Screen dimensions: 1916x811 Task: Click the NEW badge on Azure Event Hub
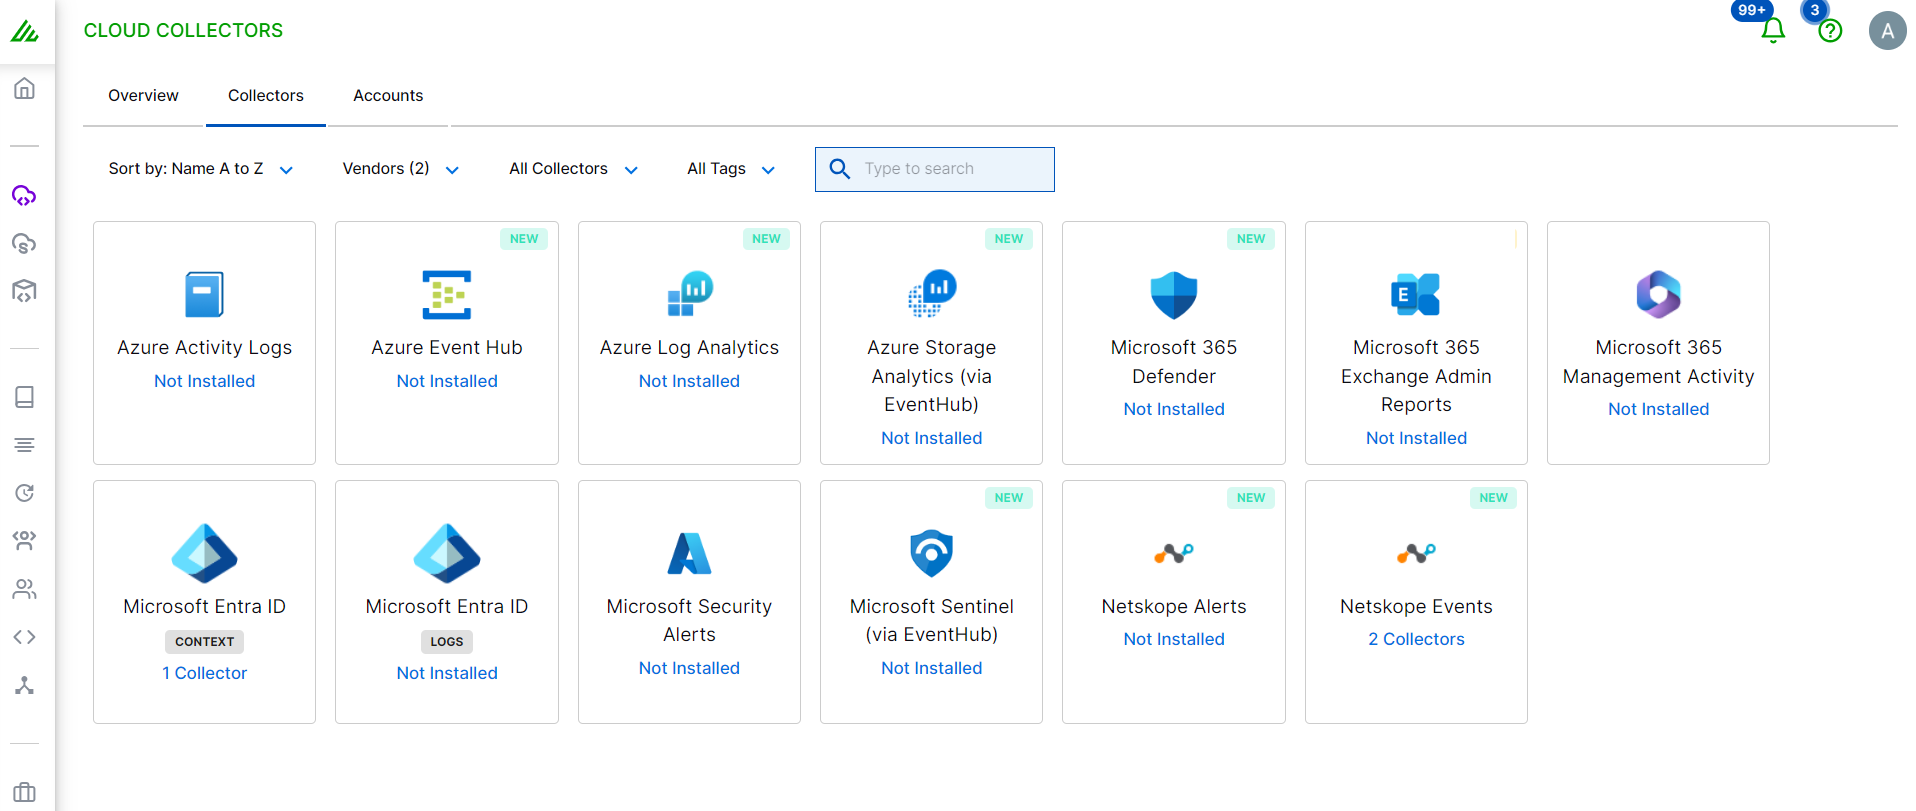pos(524,239)
